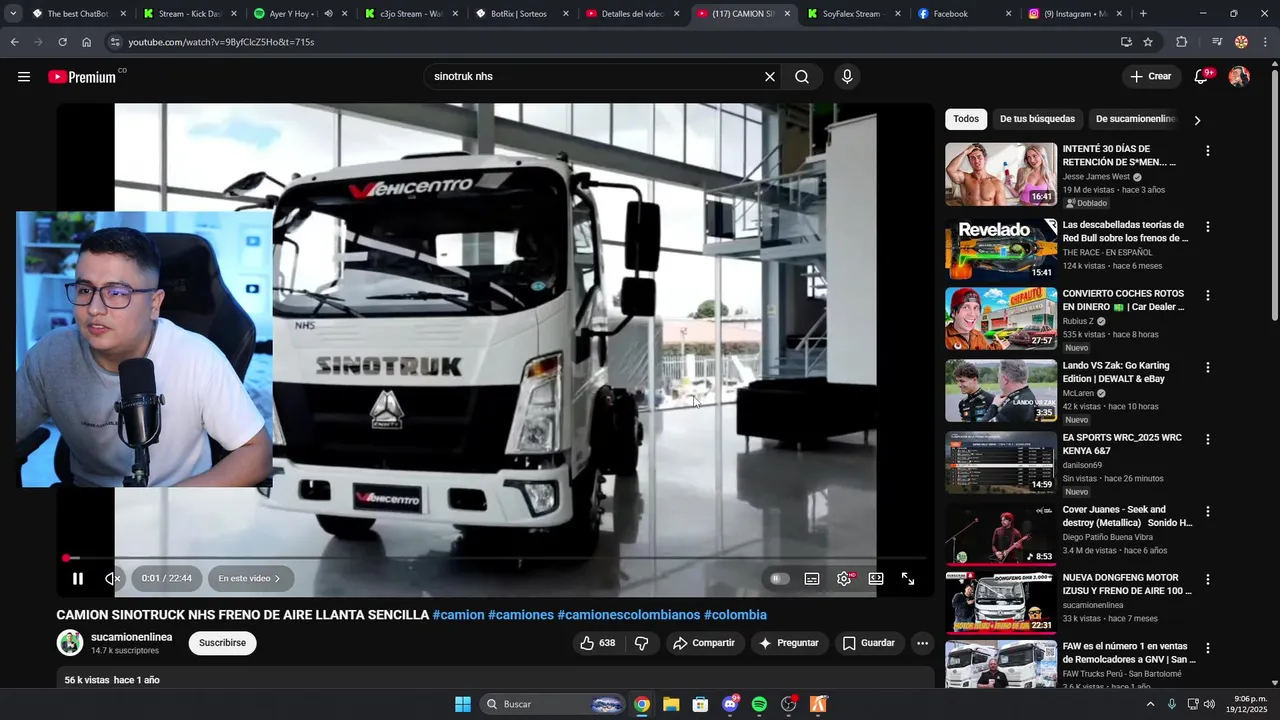Open more actions ellipsis under video
Image resolution: width=1280 pixels, height=720 pixels.
[x=922, y=643]
